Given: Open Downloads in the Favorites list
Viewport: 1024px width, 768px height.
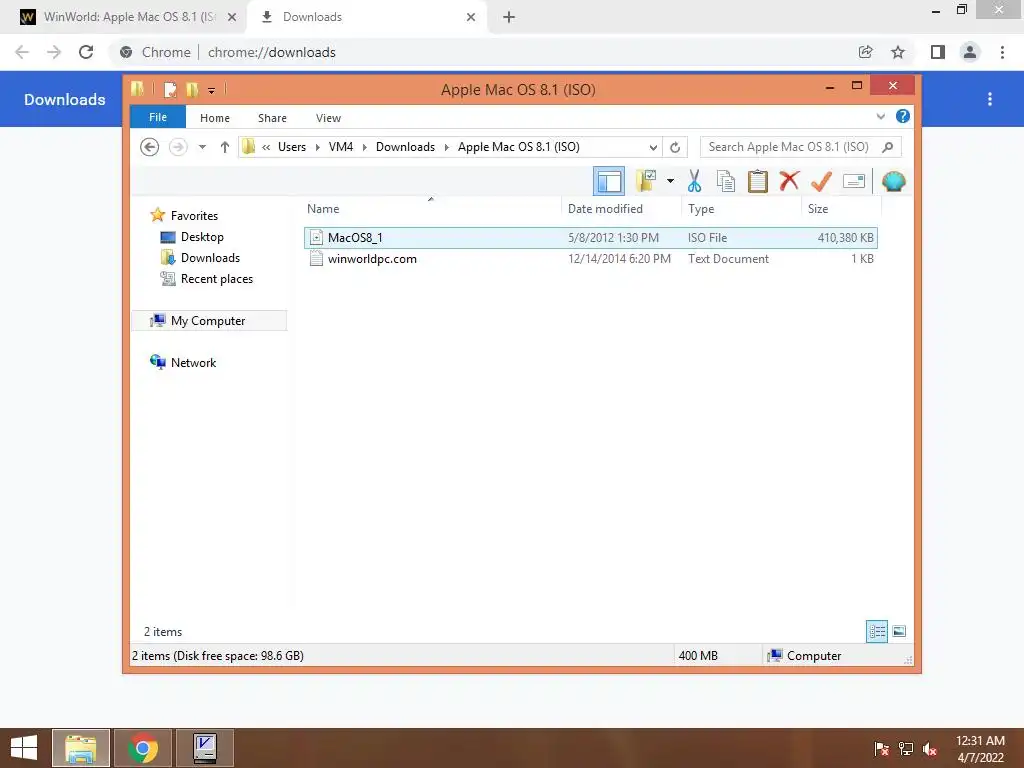Looking at the screenshot, I should click(210, 257).
